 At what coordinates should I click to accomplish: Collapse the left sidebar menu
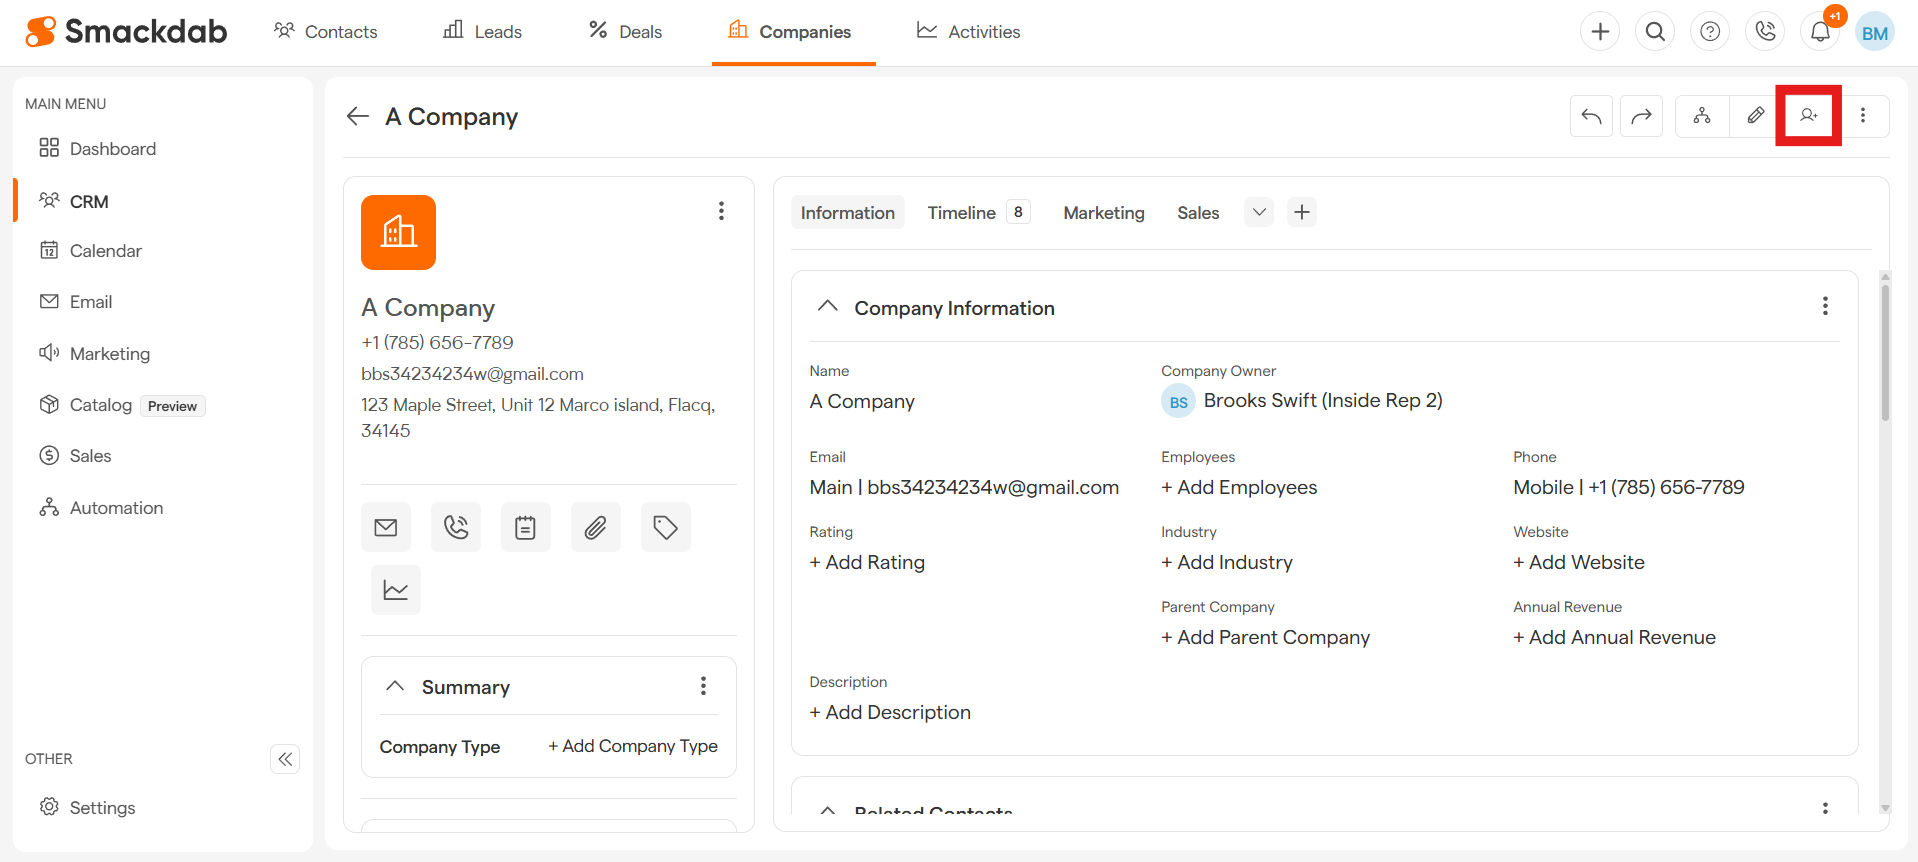(x=285, y=759)
